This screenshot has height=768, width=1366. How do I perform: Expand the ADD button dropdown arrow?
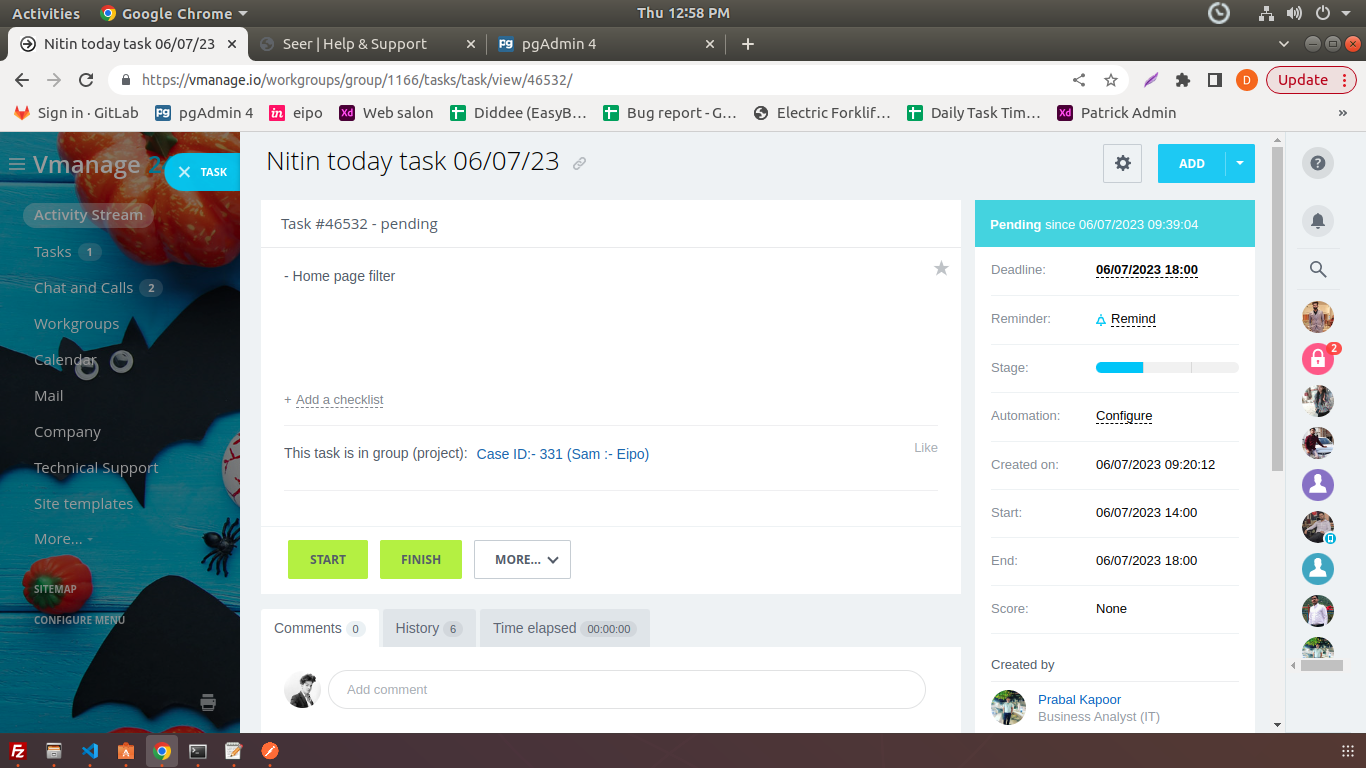tap(1240, 163)
